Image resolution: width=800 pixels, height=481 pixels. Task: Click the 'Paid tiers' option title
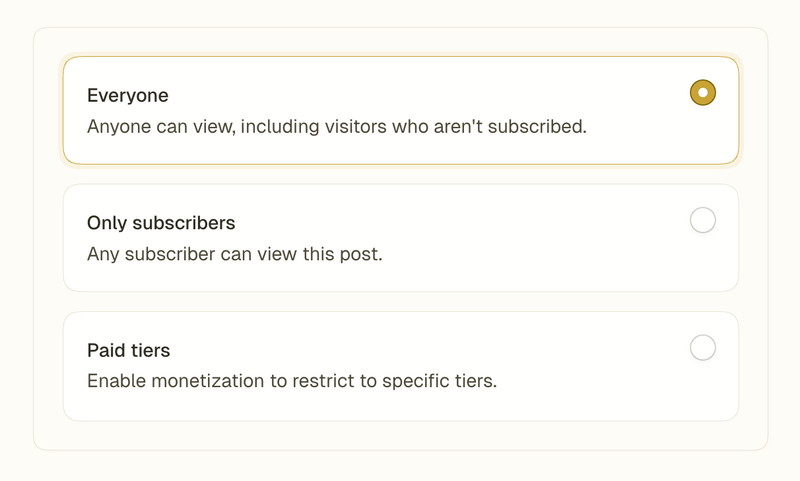click(x=128, y=351)
